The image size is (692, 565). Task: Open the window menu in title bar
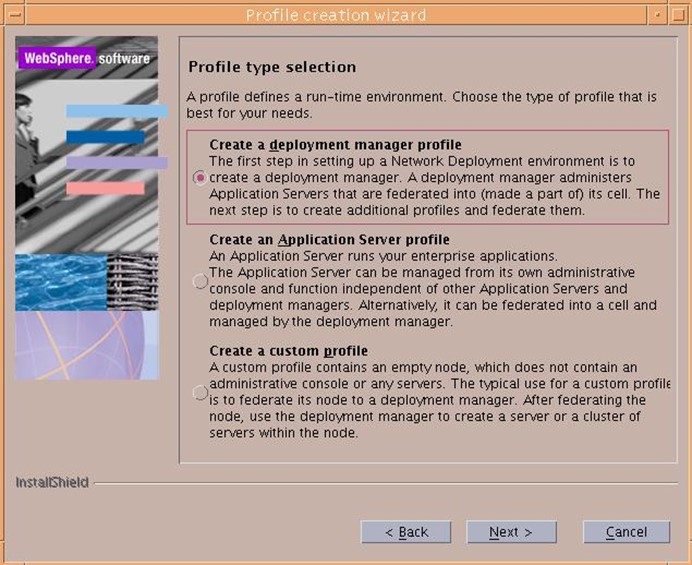pyautogui.click(x=14, y=15)
